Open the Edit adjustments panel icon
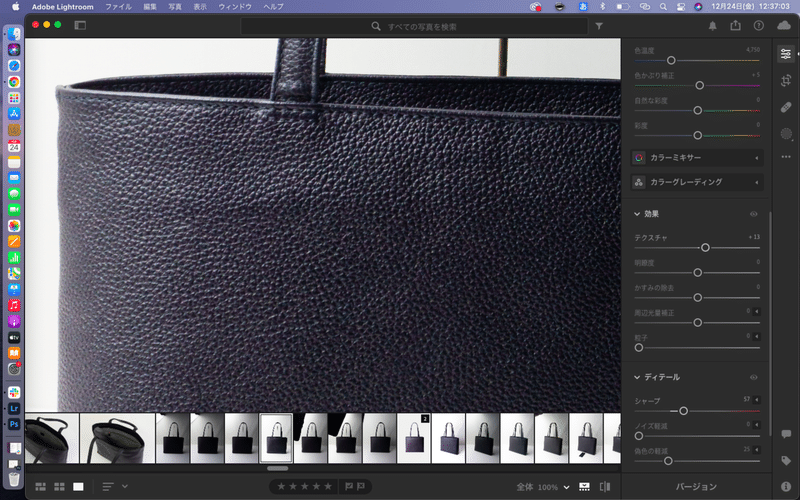The image size is (800, 500). point(786,54)
